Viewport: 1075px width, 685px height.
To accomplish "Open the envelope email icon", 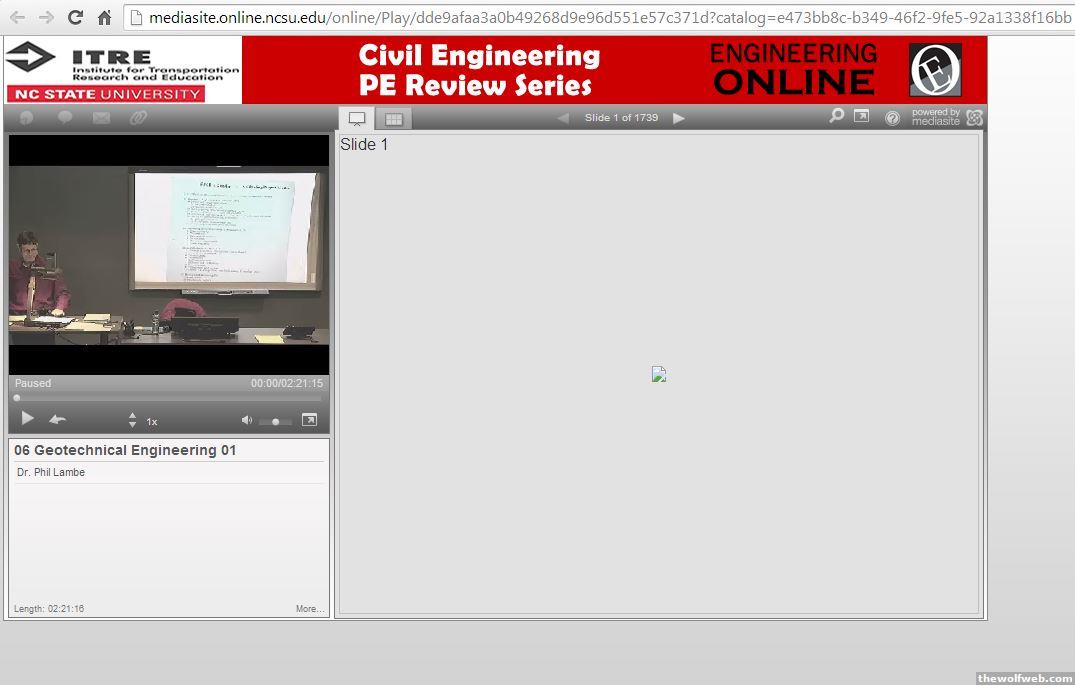I will click(x=101, y=118).
